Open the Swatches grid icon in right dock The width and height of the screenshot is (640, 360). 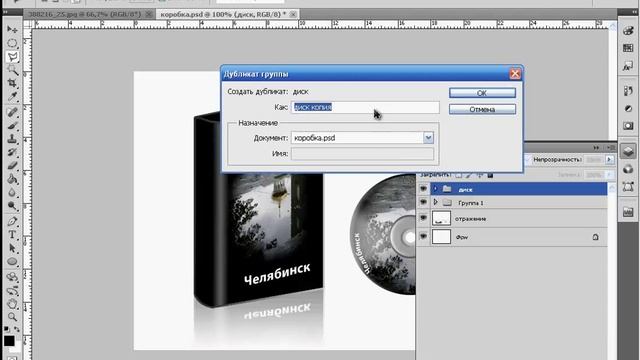628,48
